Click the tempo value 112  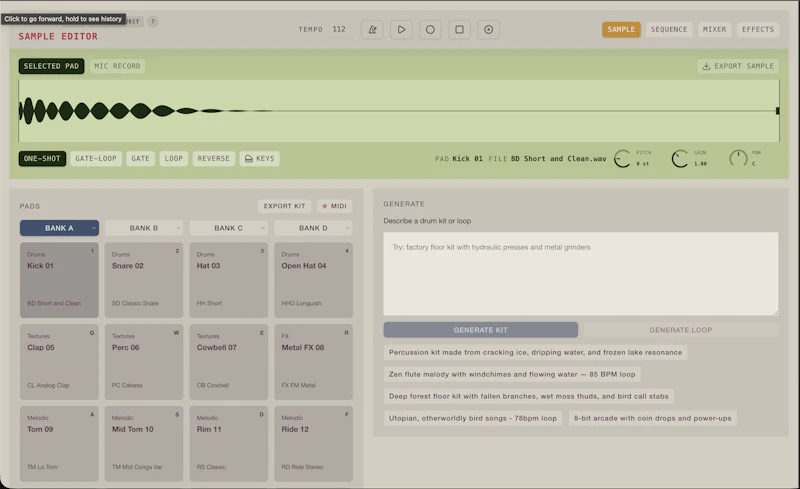coord(339,30)
